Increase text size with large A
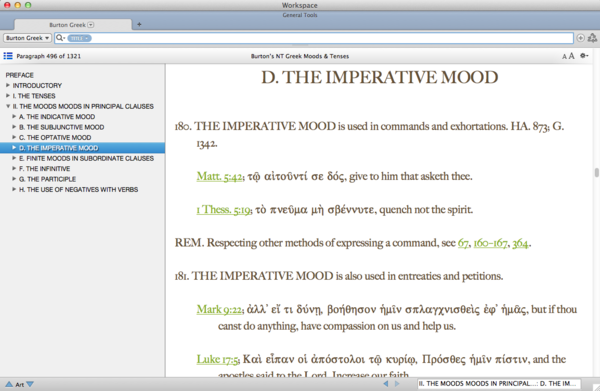The width and height of the screenshot is (600, 391). tap(571, 56)
